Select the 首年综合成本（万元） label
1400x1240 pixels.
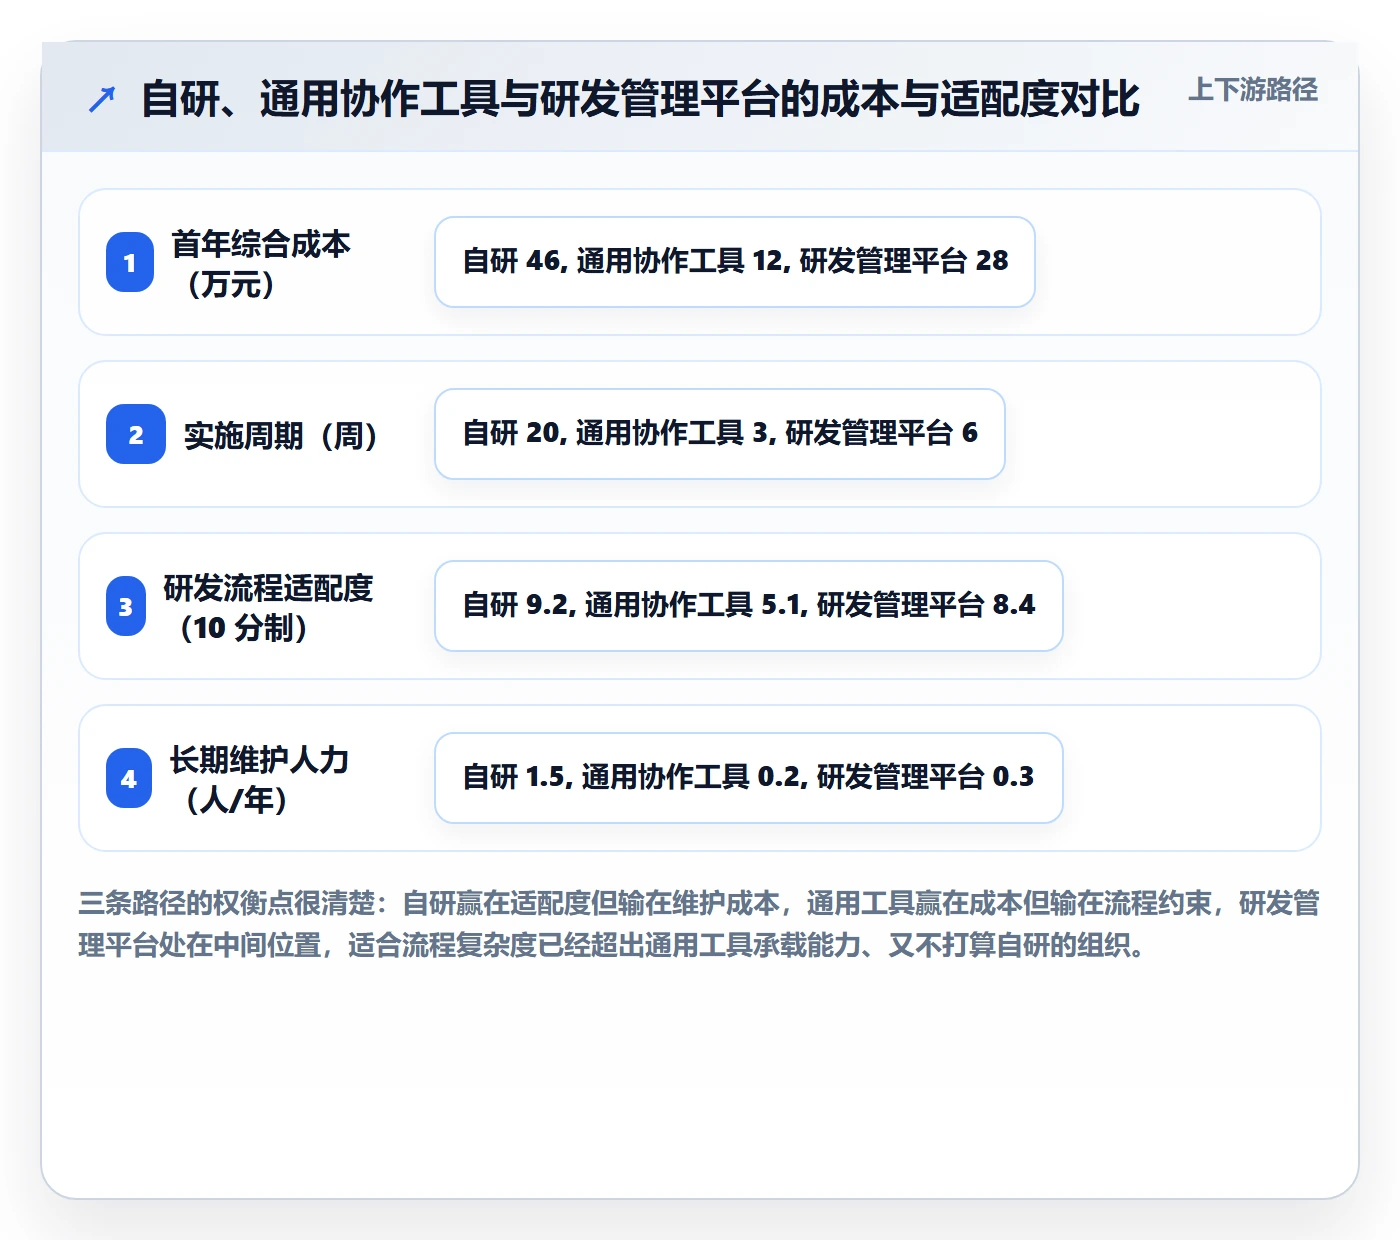click(x=261, y=263)
